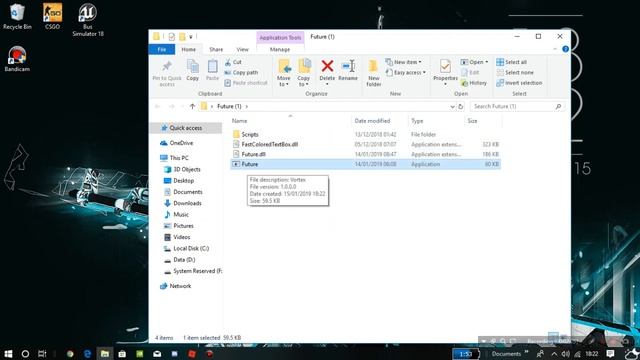Click the Back navigation arrow
Screen dimensions: 640x360
point(158,106)
